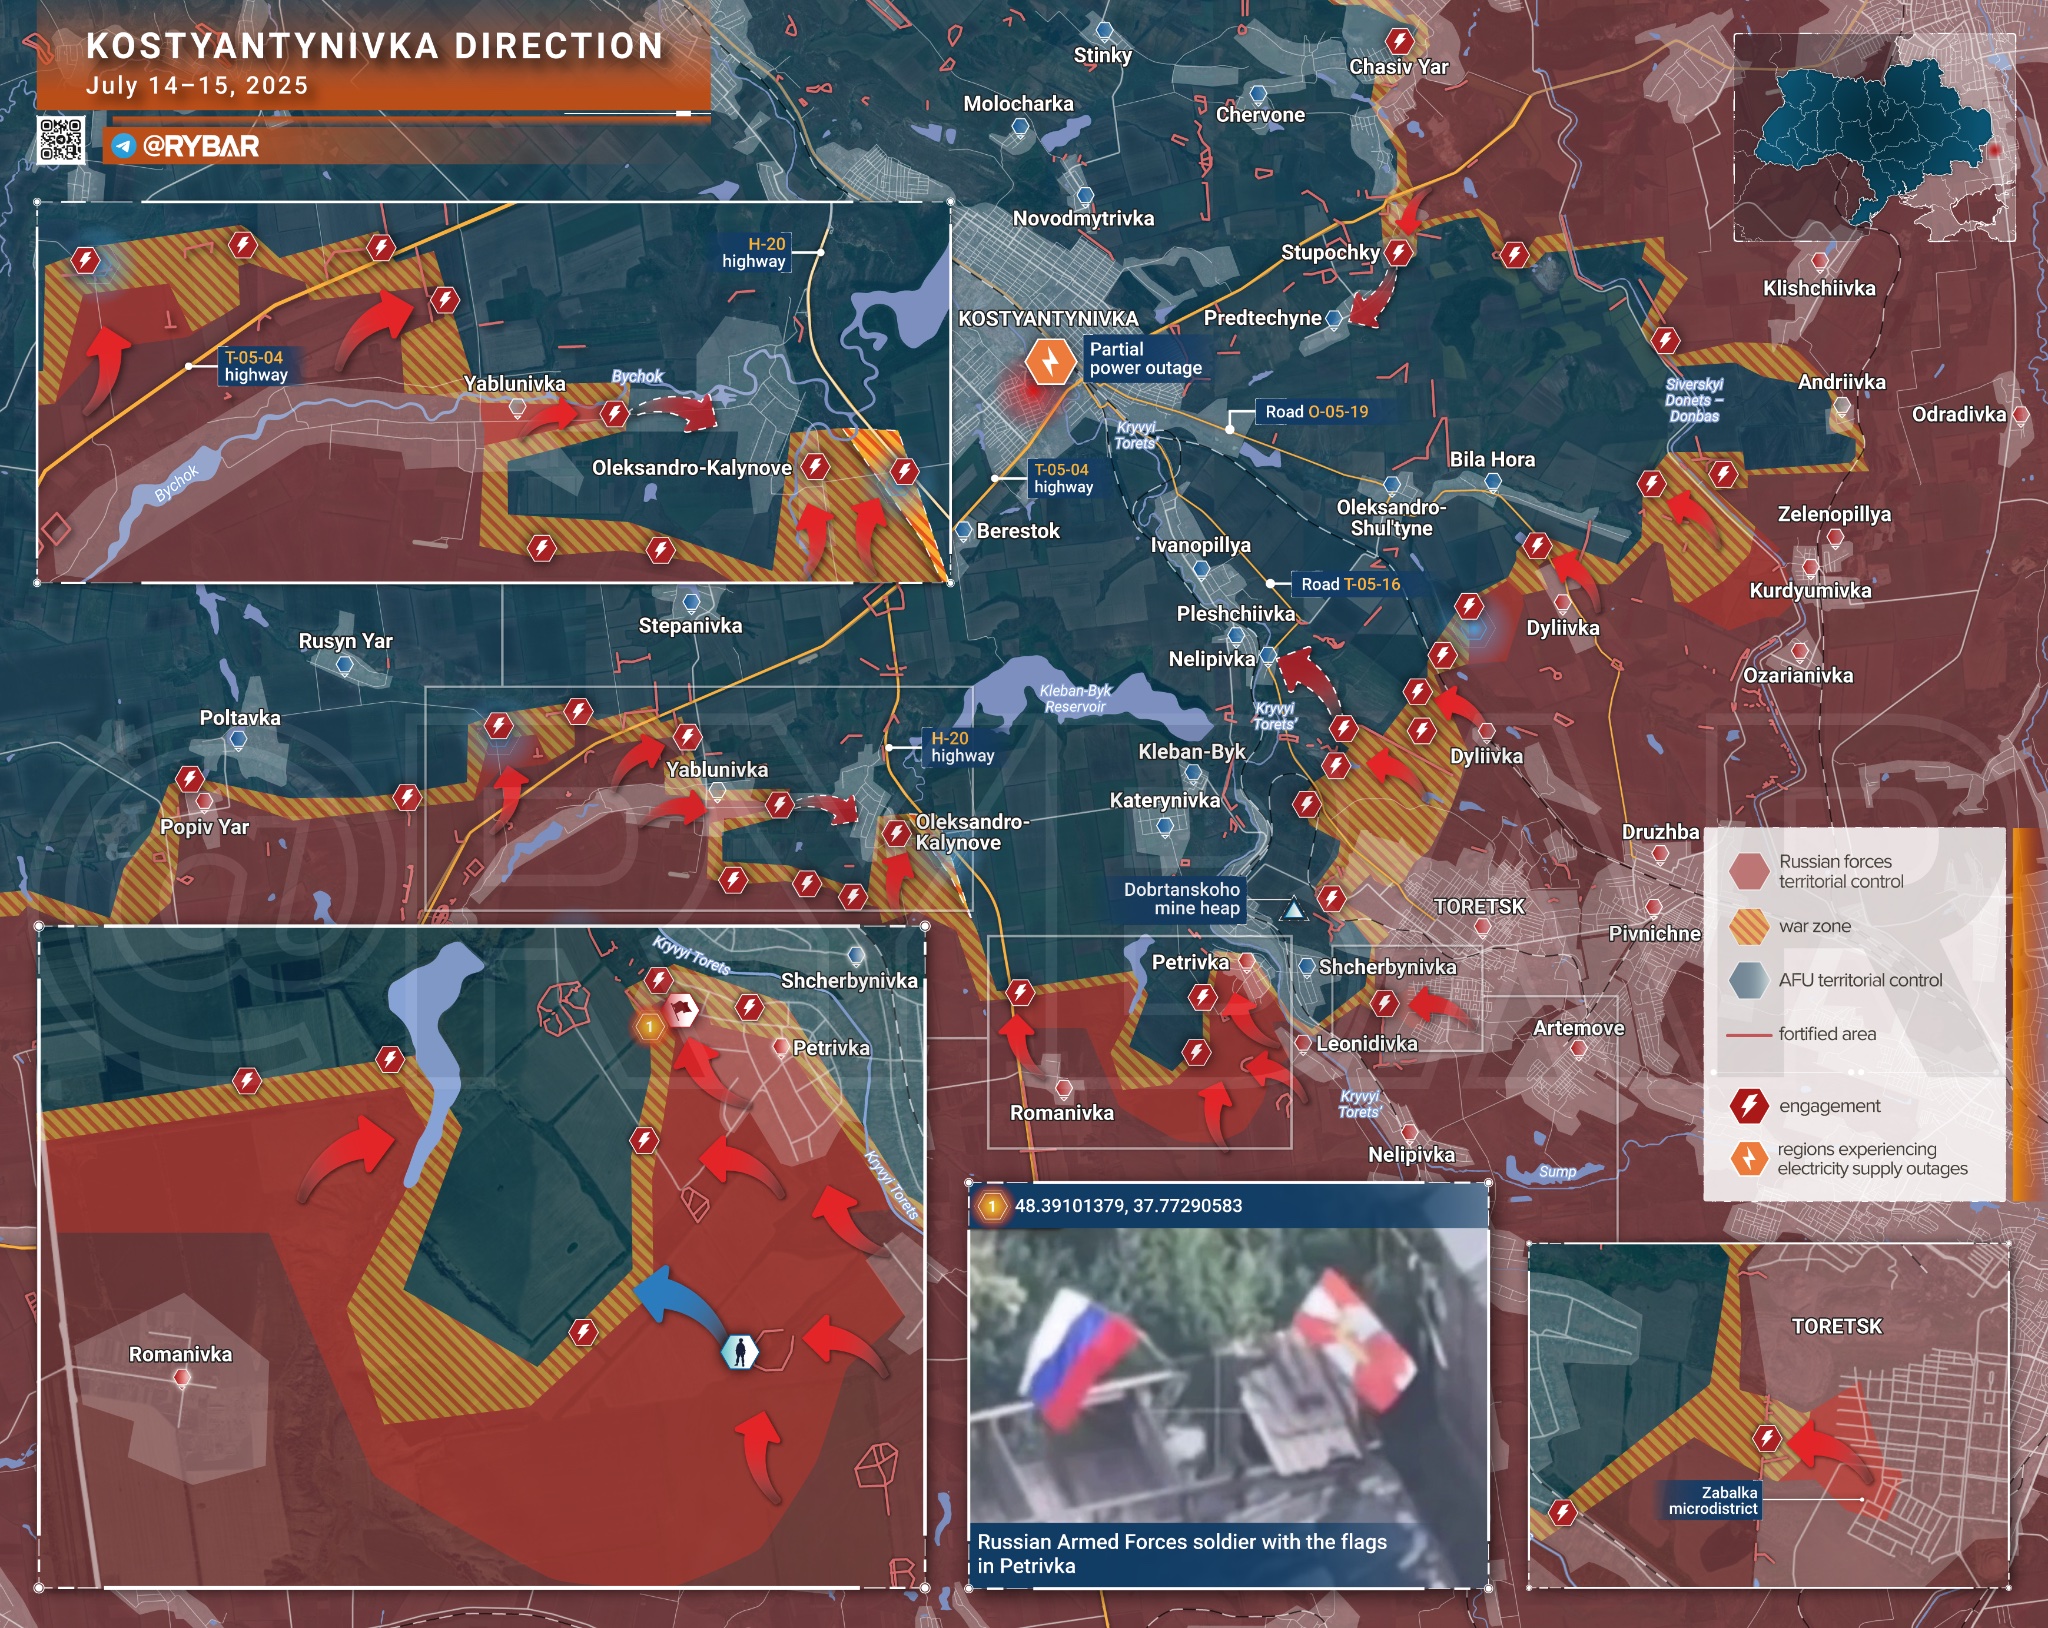
Task: Click the Road T-05-16 label
Action: click(1350, 584)
